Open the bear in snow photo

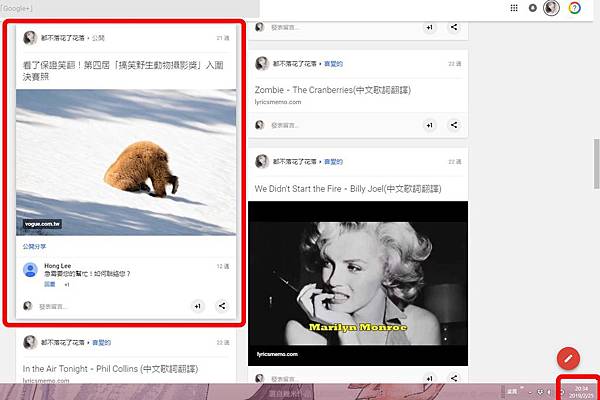(x=126, y=162)
